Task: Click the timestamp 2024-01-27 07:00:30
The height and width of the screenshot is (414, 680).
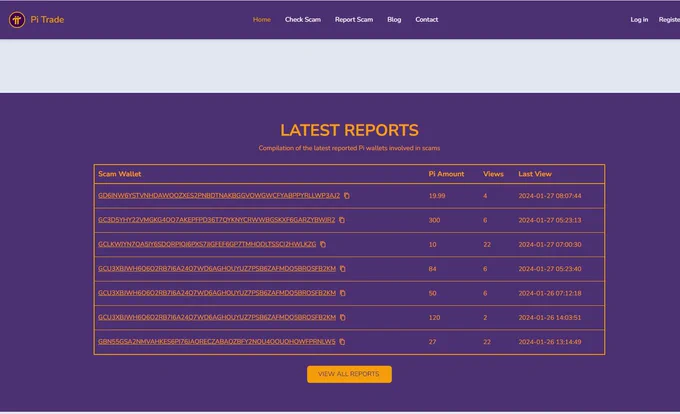Action: [x=550, y=244]
